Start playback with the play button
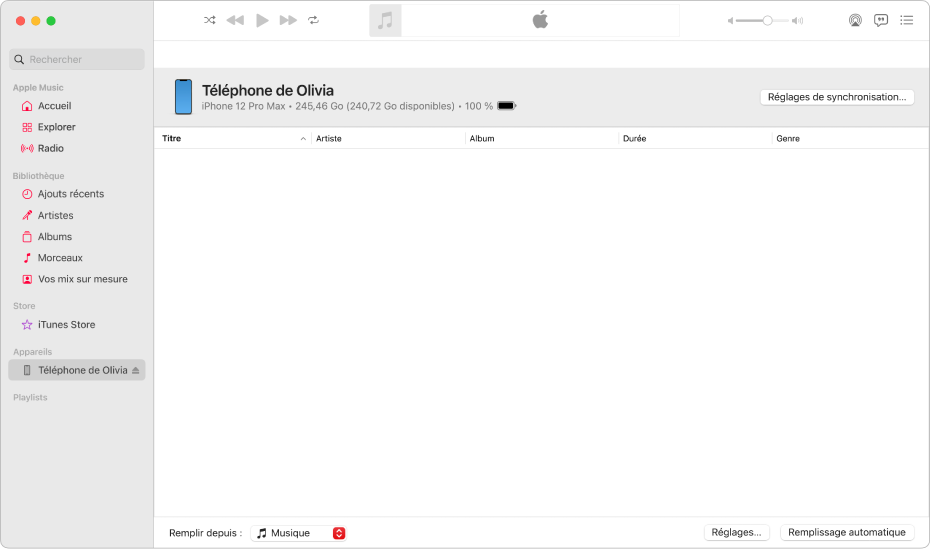The image size is (931, 551). tap(262, 20)
